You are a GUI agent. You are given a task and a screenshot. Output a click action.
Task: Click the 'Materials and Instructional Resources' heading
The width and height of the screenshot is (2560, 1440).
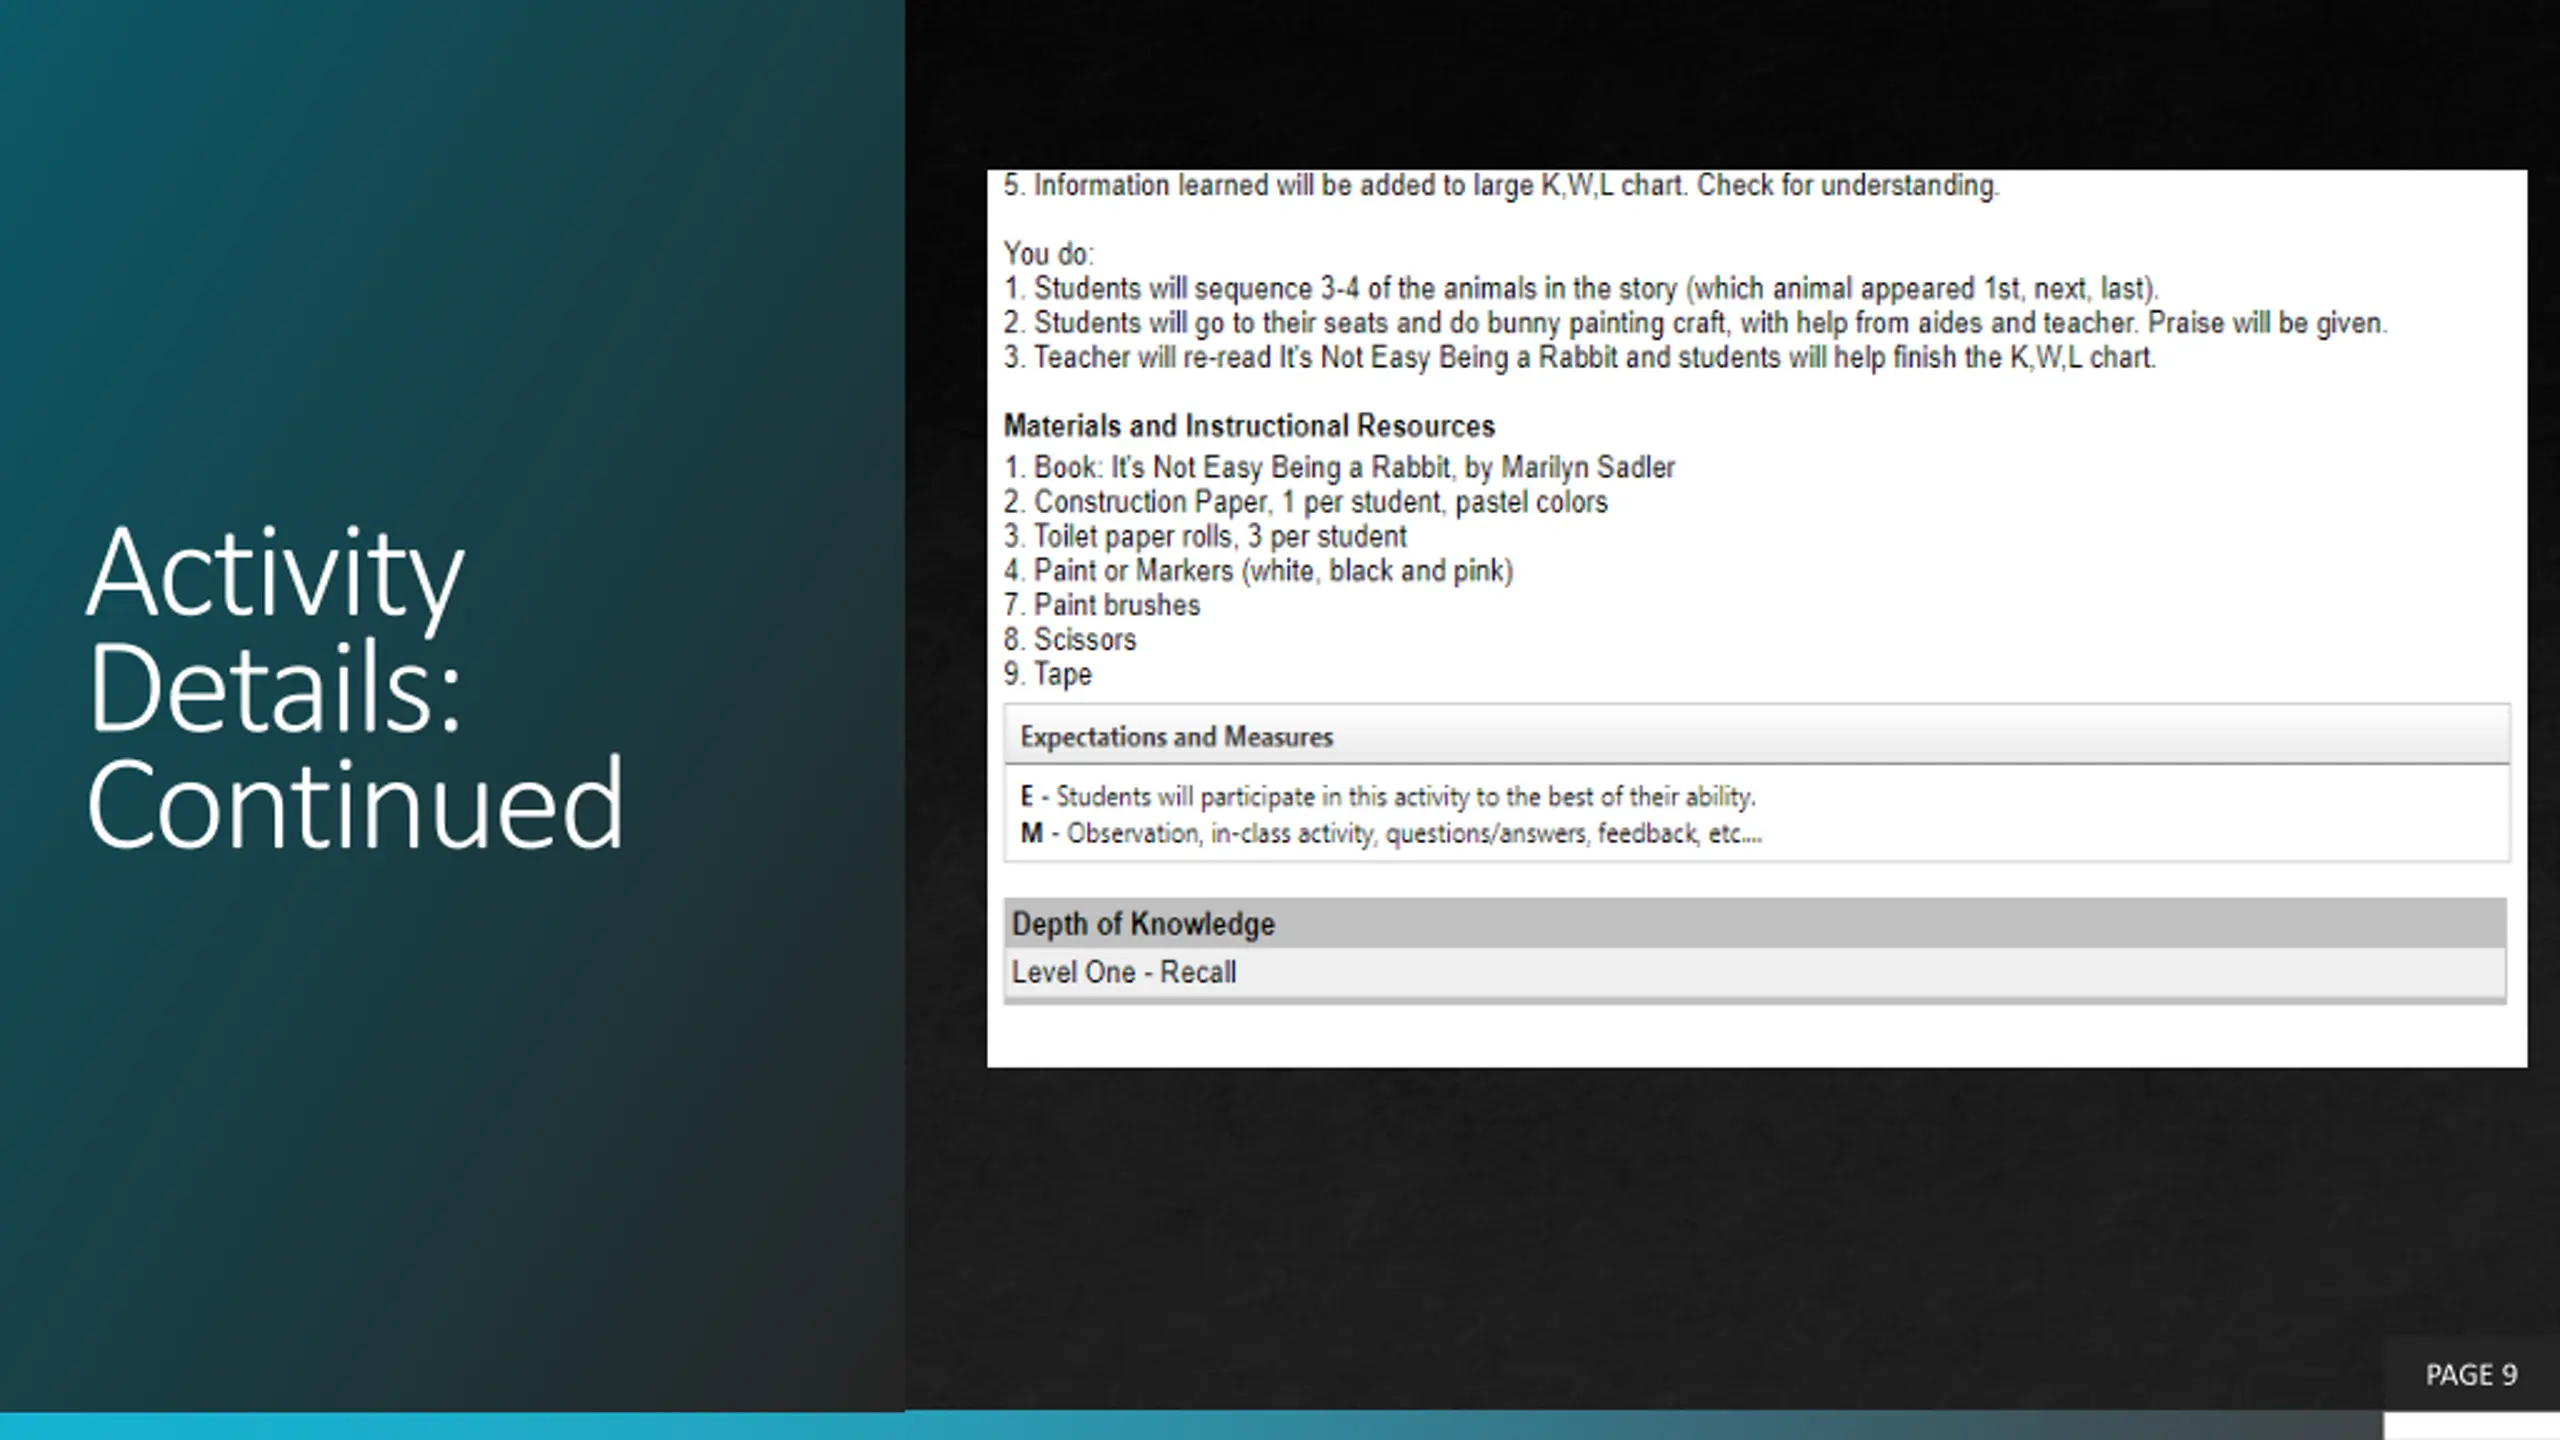coord(1249,426)
